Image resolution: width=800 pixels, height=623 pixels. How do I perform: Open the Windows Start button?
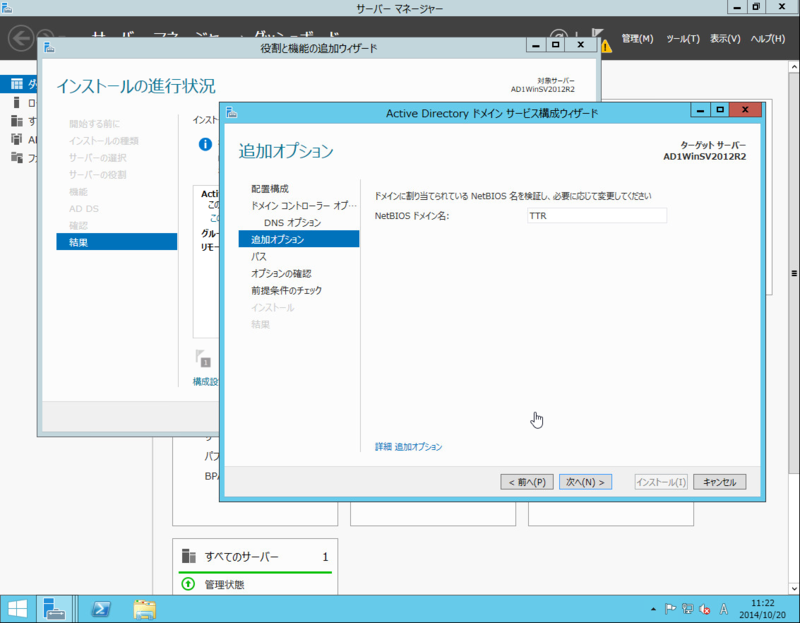pyautogui.click(x=18, y=609)
